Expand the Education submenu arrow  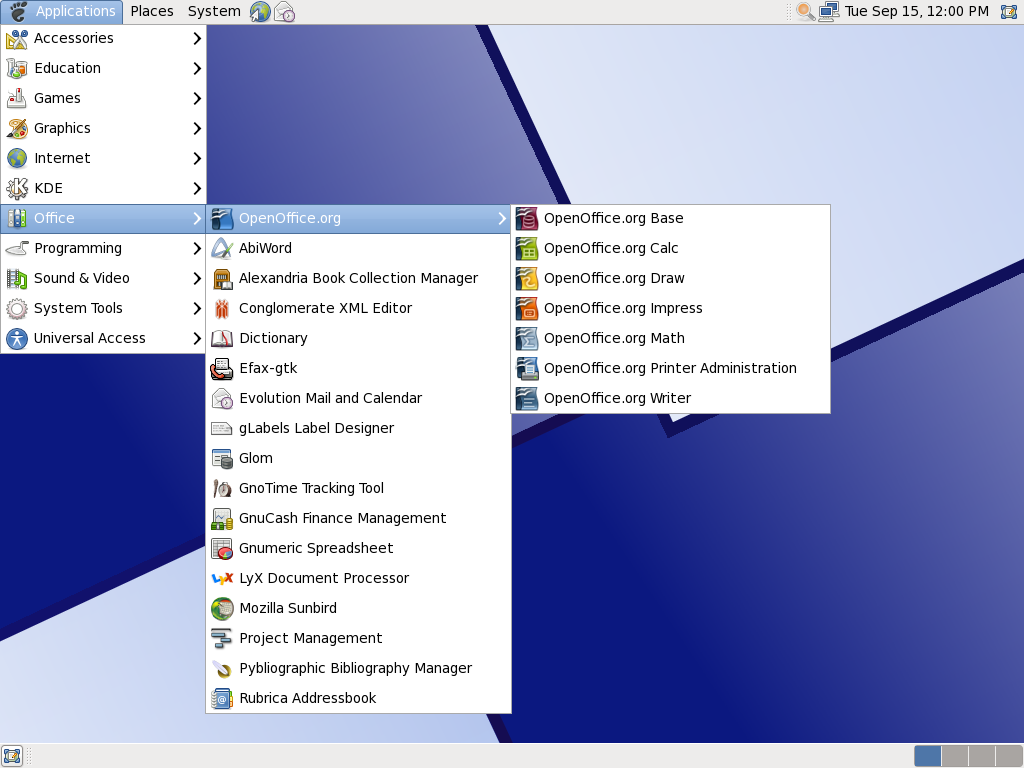coord(197,69)
